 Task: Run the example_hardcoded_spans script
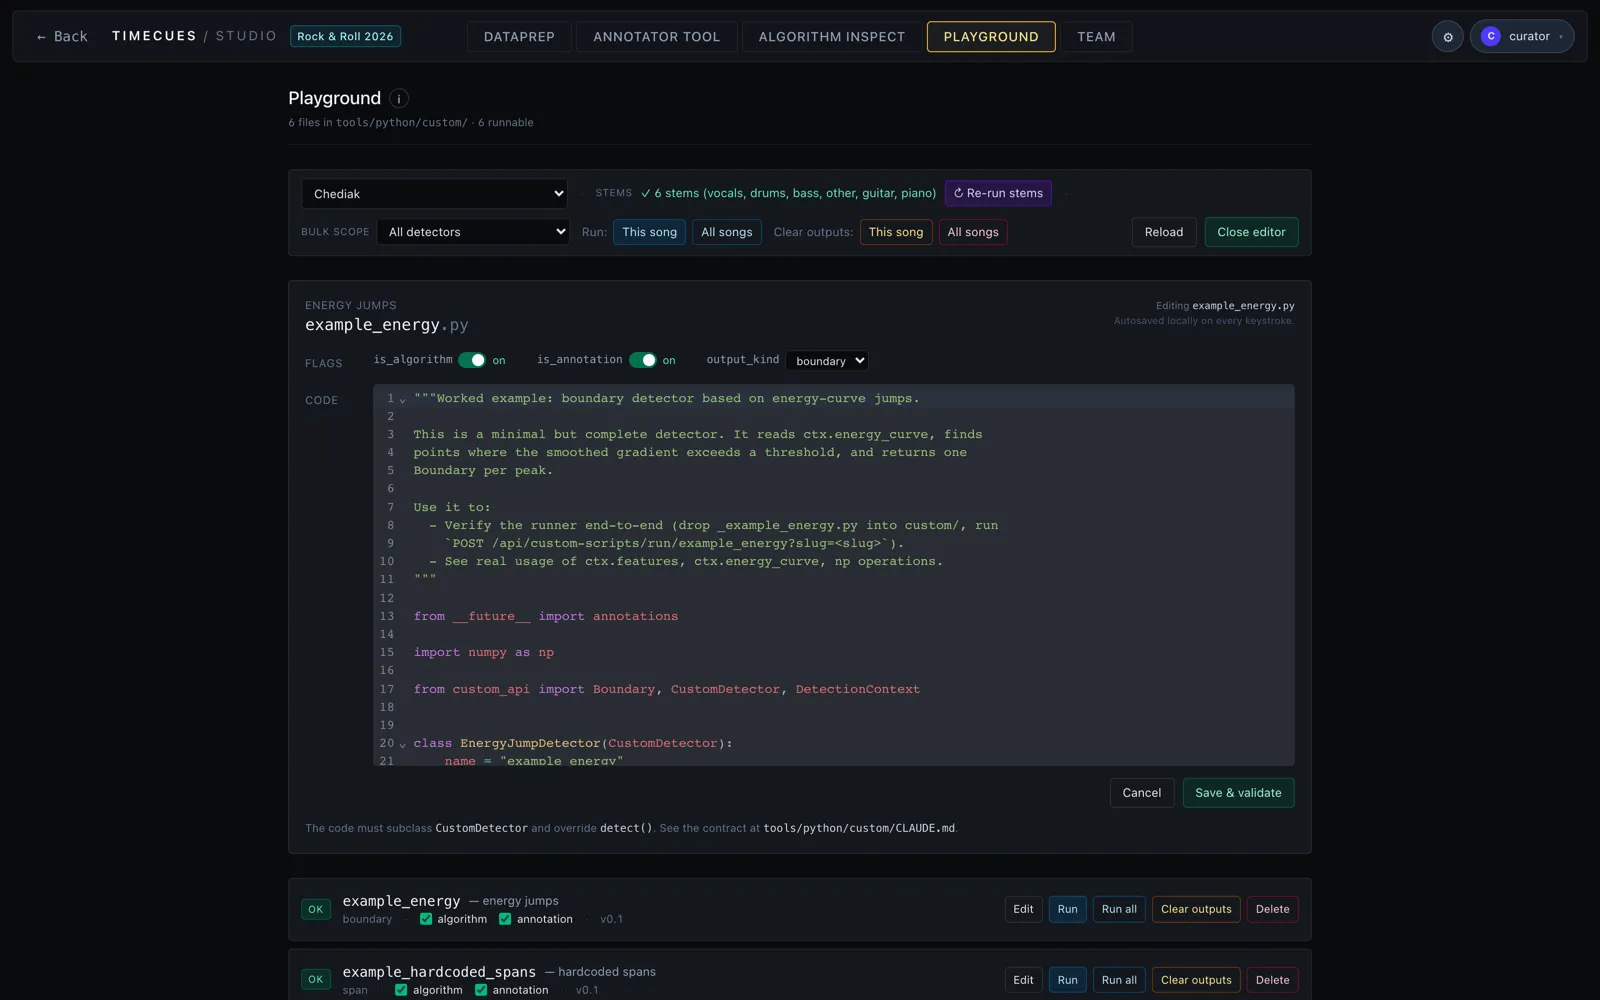[x=1068, y=980]
